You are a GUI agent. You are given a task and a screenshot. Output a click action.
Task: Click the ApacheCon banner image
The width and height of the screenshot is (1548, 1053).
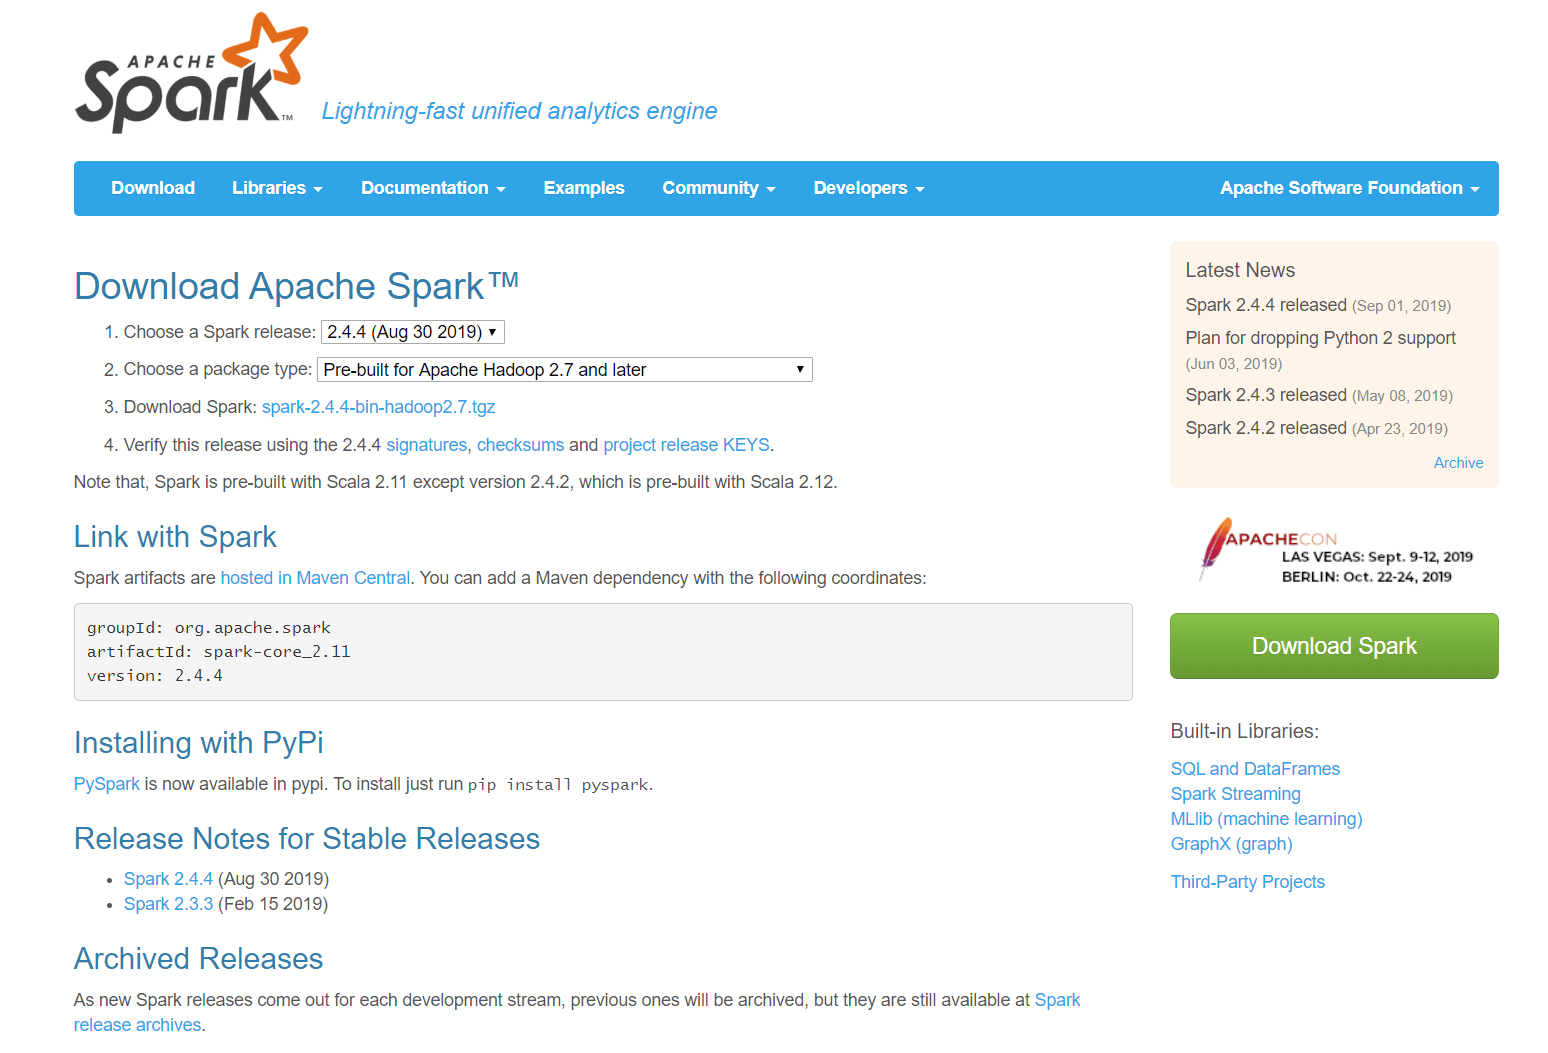(1334, 550)
